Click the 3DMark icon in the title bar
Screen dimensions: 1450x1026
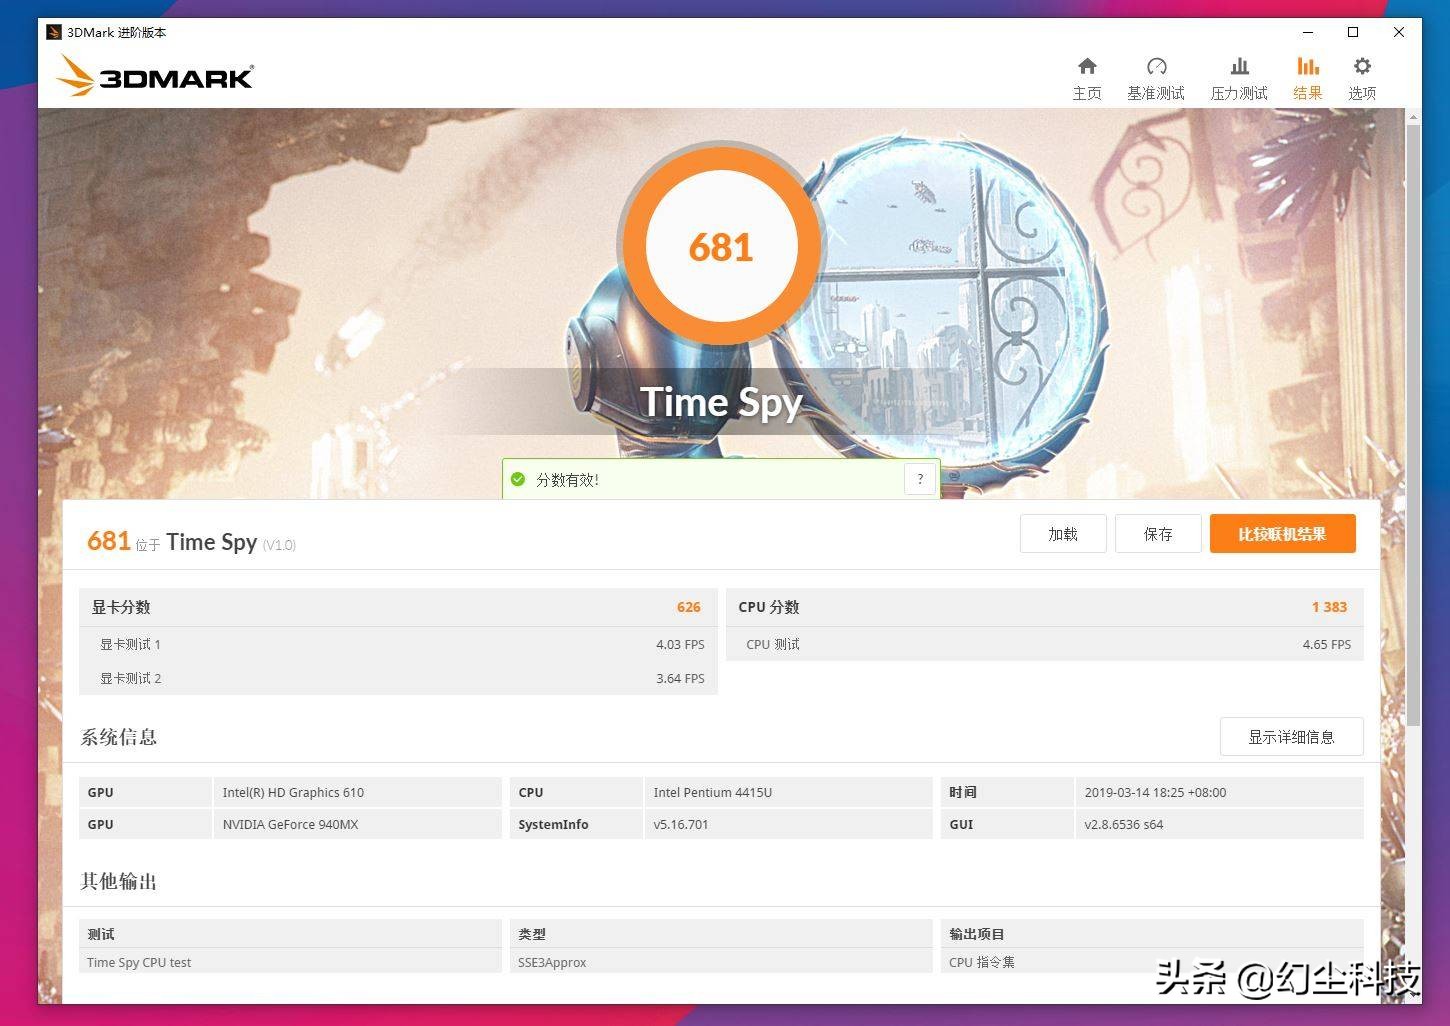[54, 32]
